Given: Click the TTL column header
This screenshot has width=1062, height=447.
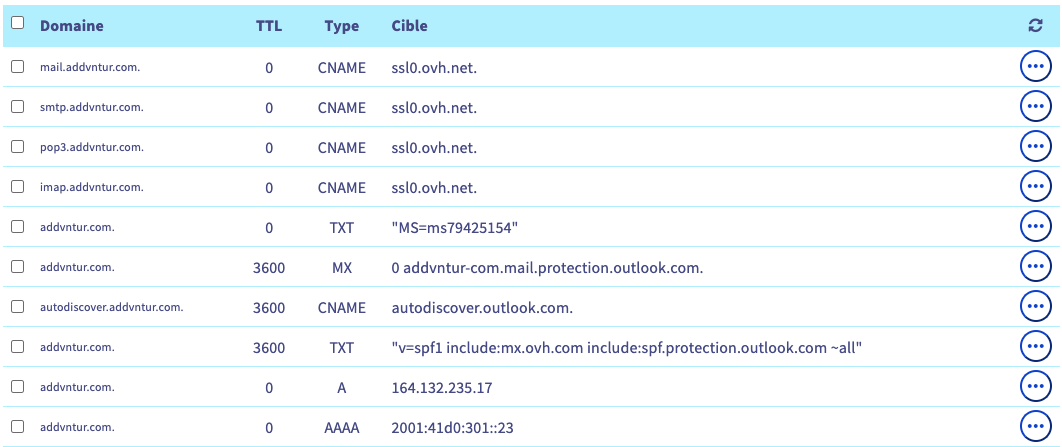Looking at the screenshot, I should click(x=269, y=26).
